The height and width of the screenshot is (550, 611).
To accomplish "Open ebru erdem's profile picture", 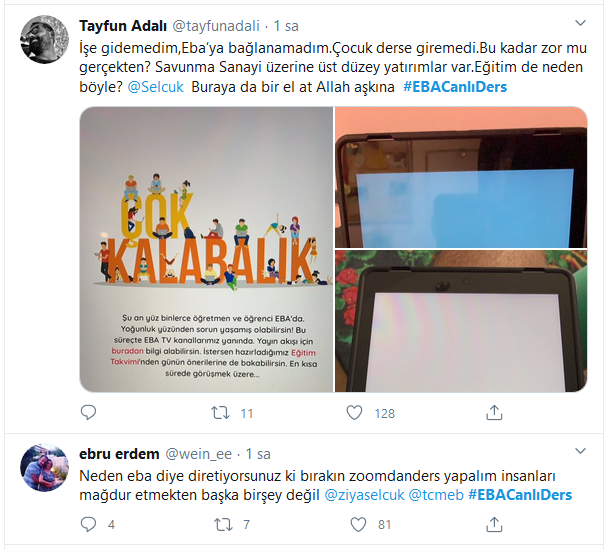I will pyautogui.click(x=44, y=467).
